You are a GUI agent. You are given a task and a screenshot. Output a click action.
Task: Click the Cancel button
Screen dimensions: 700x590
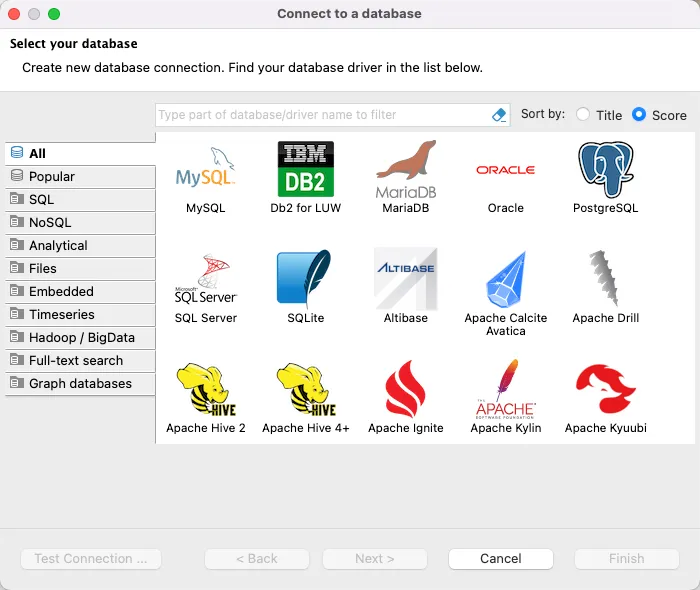pyautogui.click(x=500, y=559)
